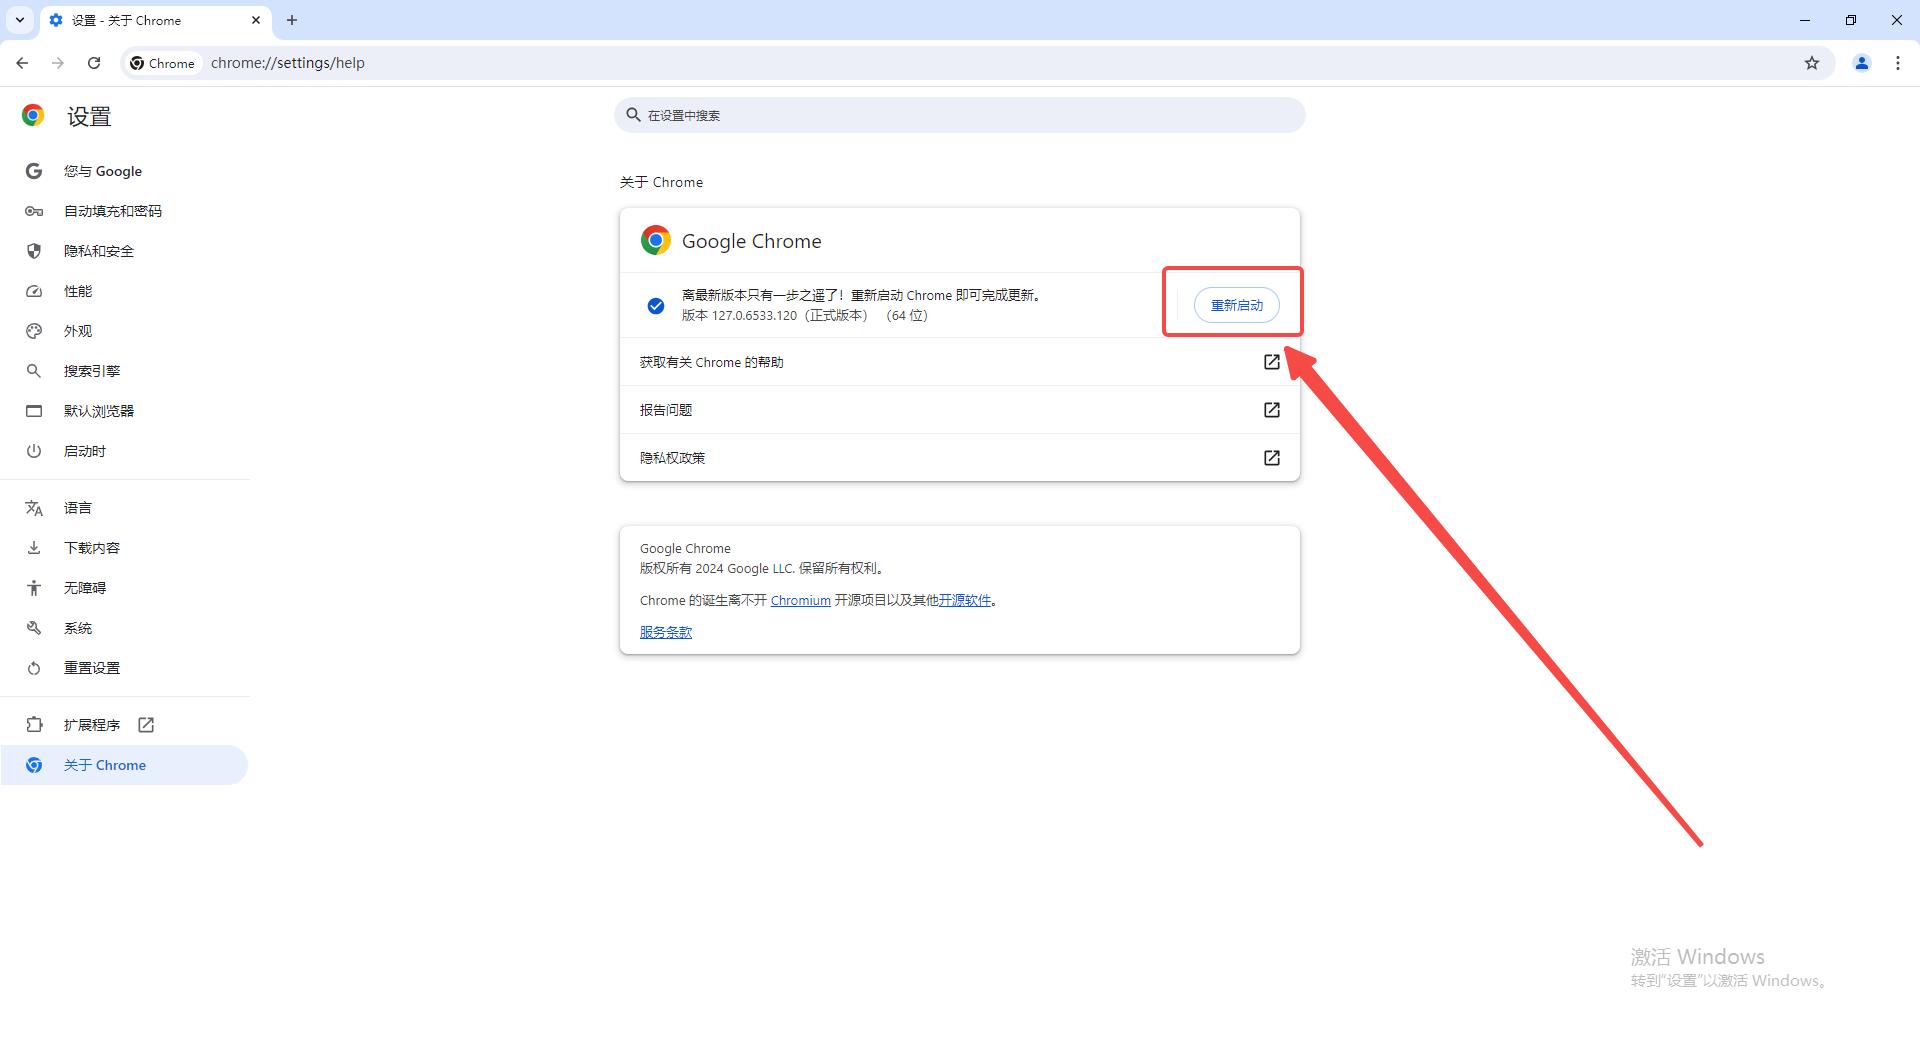
Task: Open 默认浏览器 settings section
Action: pos(124,411)
